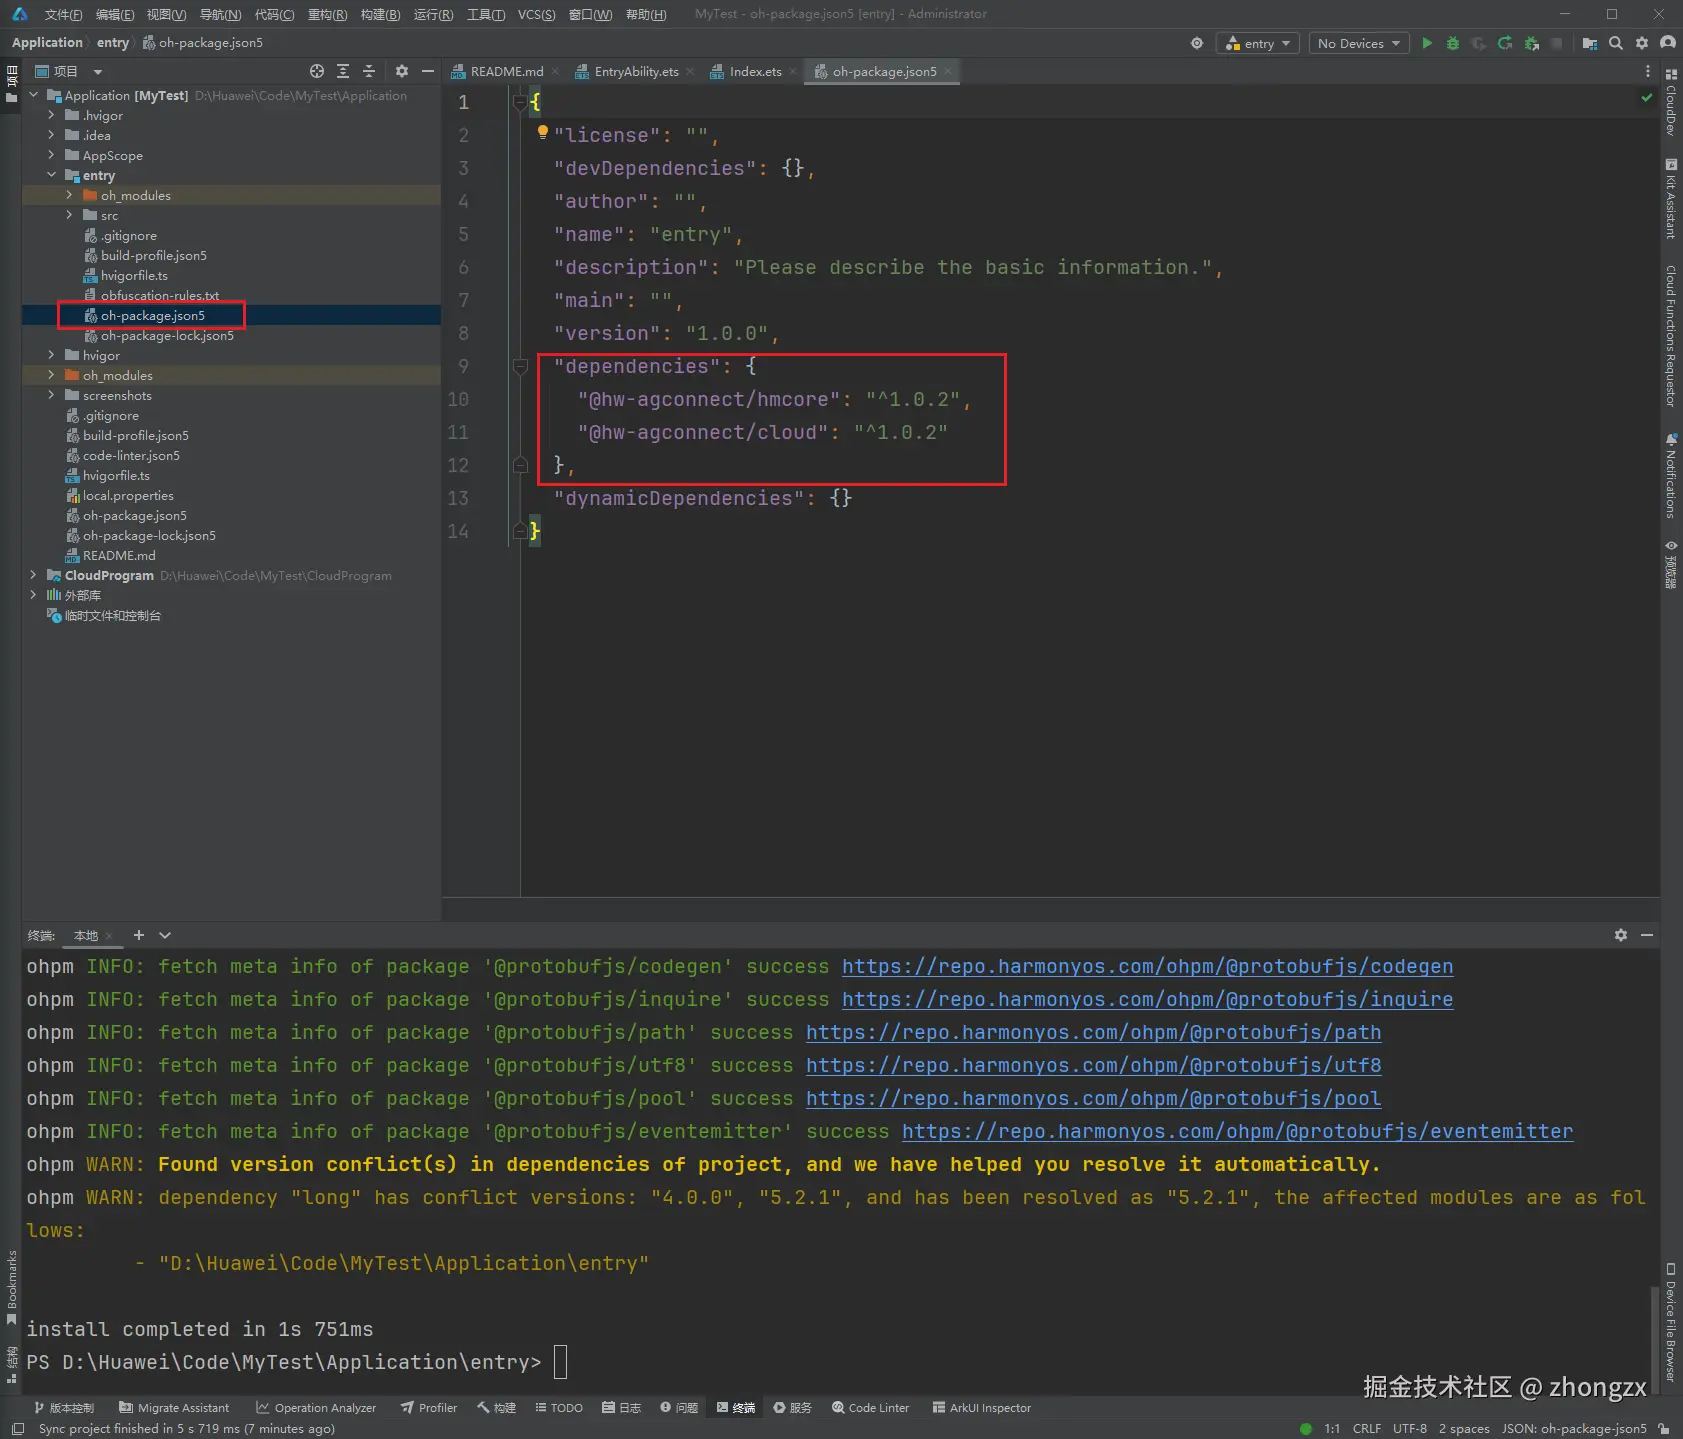Select build-profile.json5 under entry folder
The height and width of the screenshot is (1439, 1683).
point(153,255)
